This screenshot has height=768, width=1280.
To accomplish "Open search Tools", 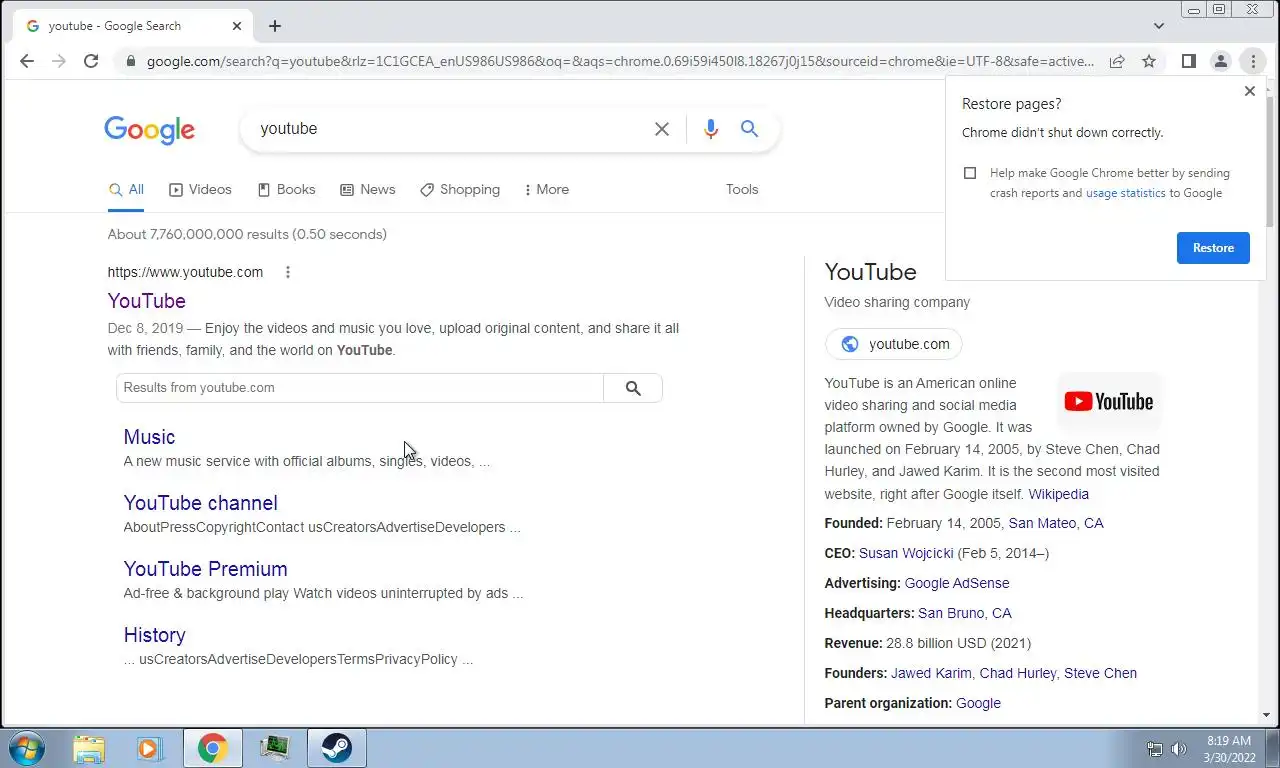I will point(742,189).
